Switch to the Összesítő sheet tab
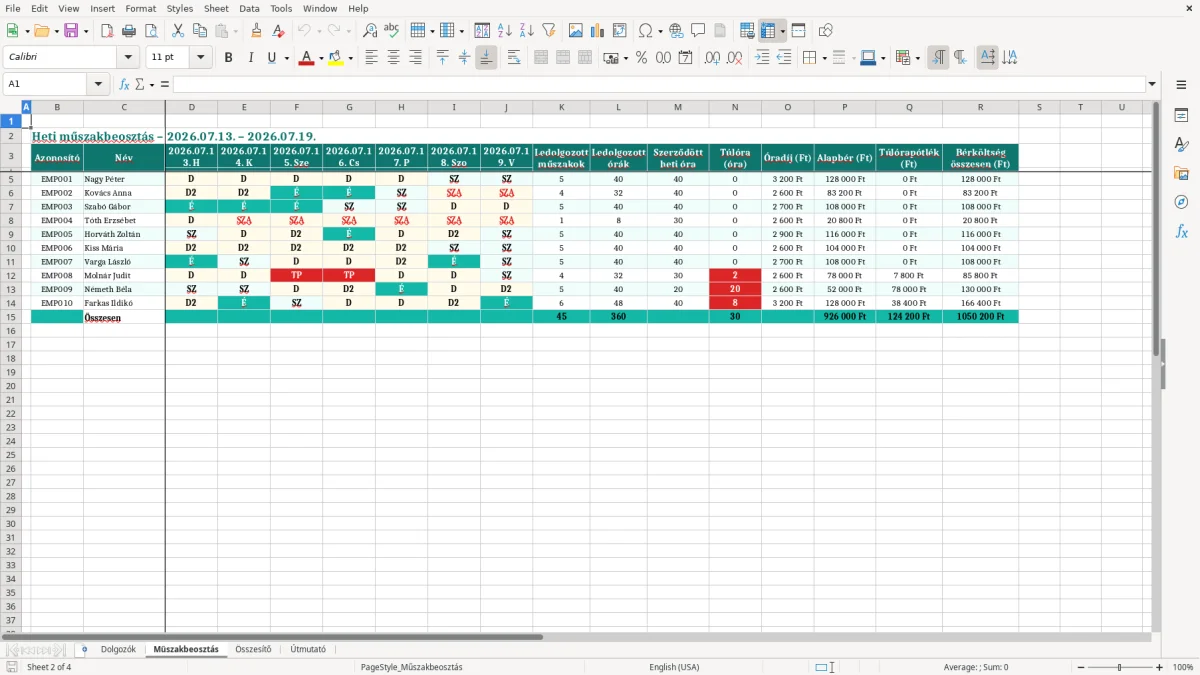This screenshot has height=675, width=1200. coord(253,649)
